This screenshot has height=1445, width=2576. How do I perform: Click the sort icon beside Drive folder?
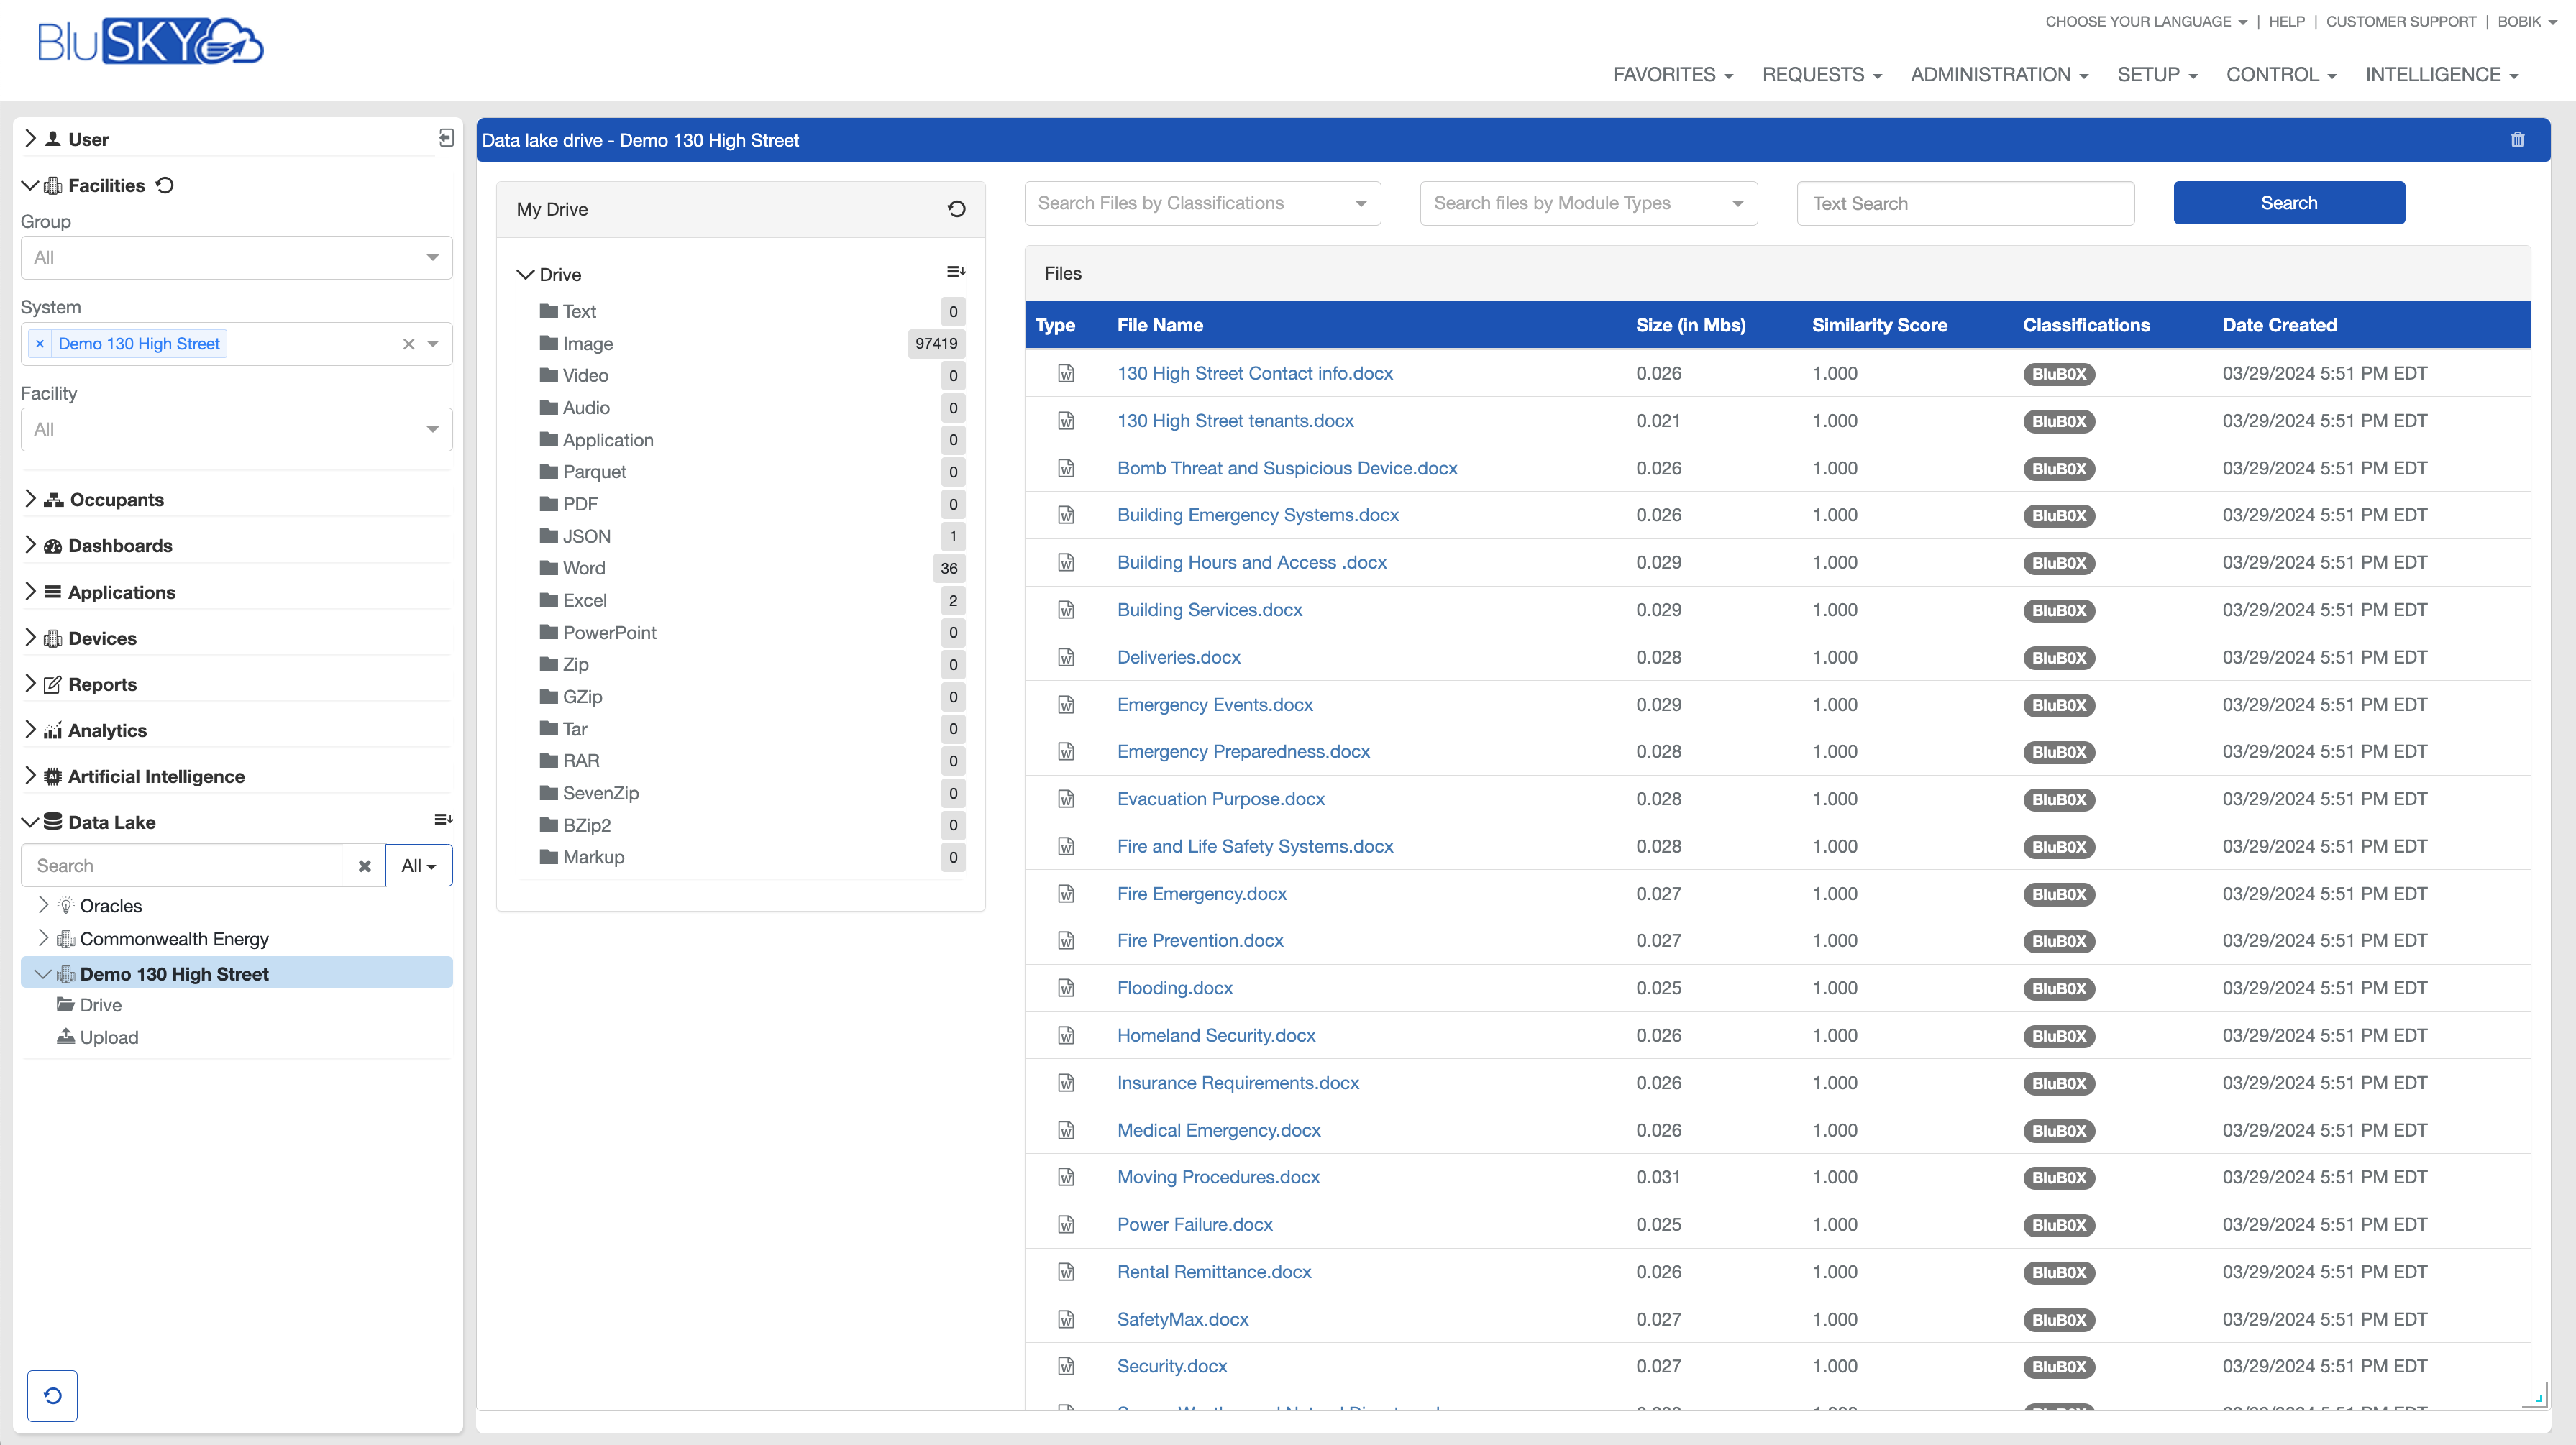pyautogui.click(x=955, y=272)
